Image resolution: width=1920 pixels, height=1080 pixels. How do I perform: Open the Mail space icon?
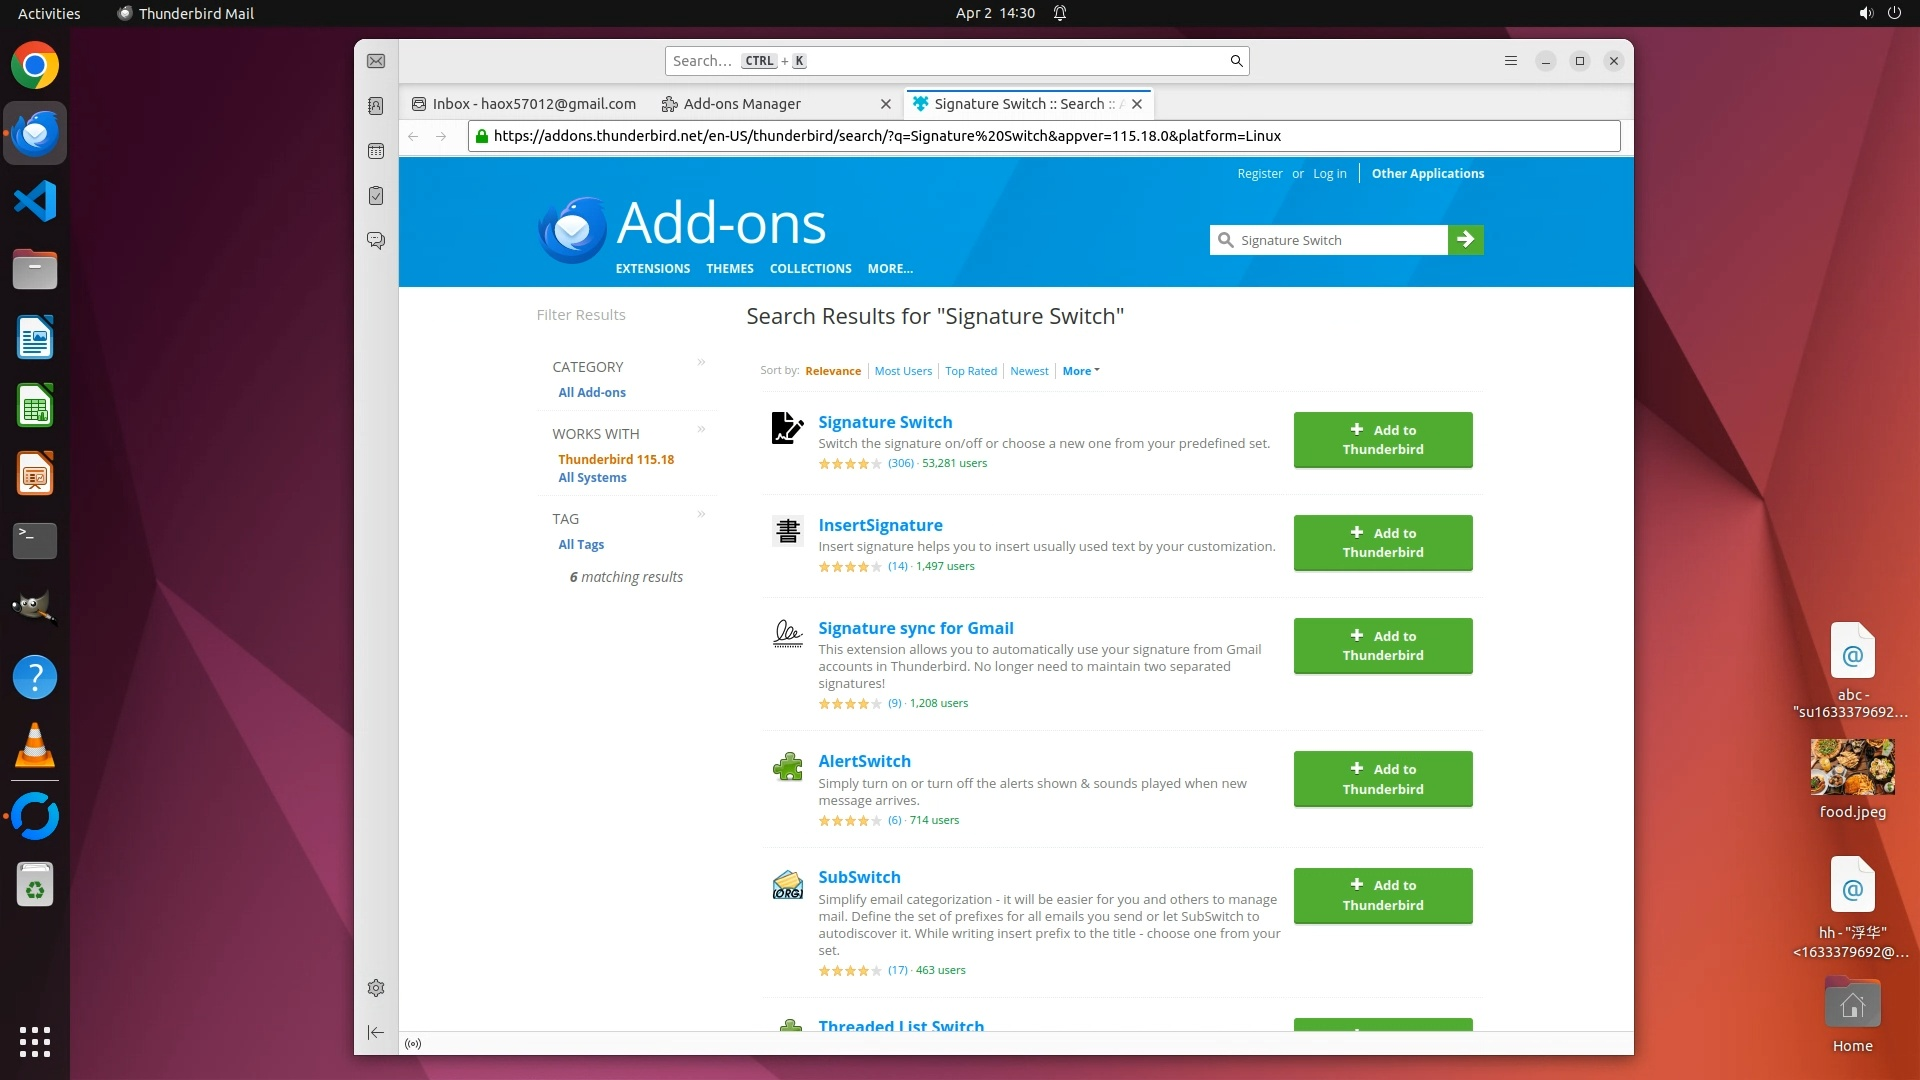click(x=376, y=61)
